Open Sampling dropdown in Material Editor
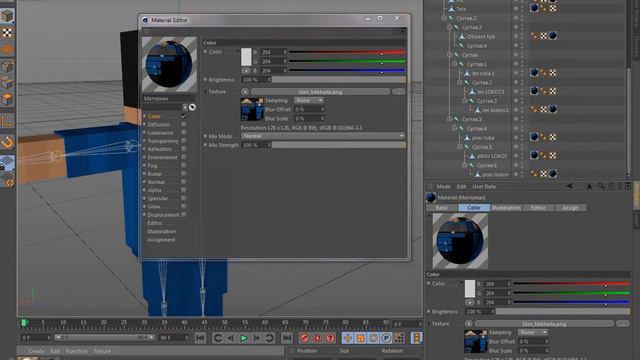Image resolution: width=640 pixels, height=360 pixels. coord(309,100)
